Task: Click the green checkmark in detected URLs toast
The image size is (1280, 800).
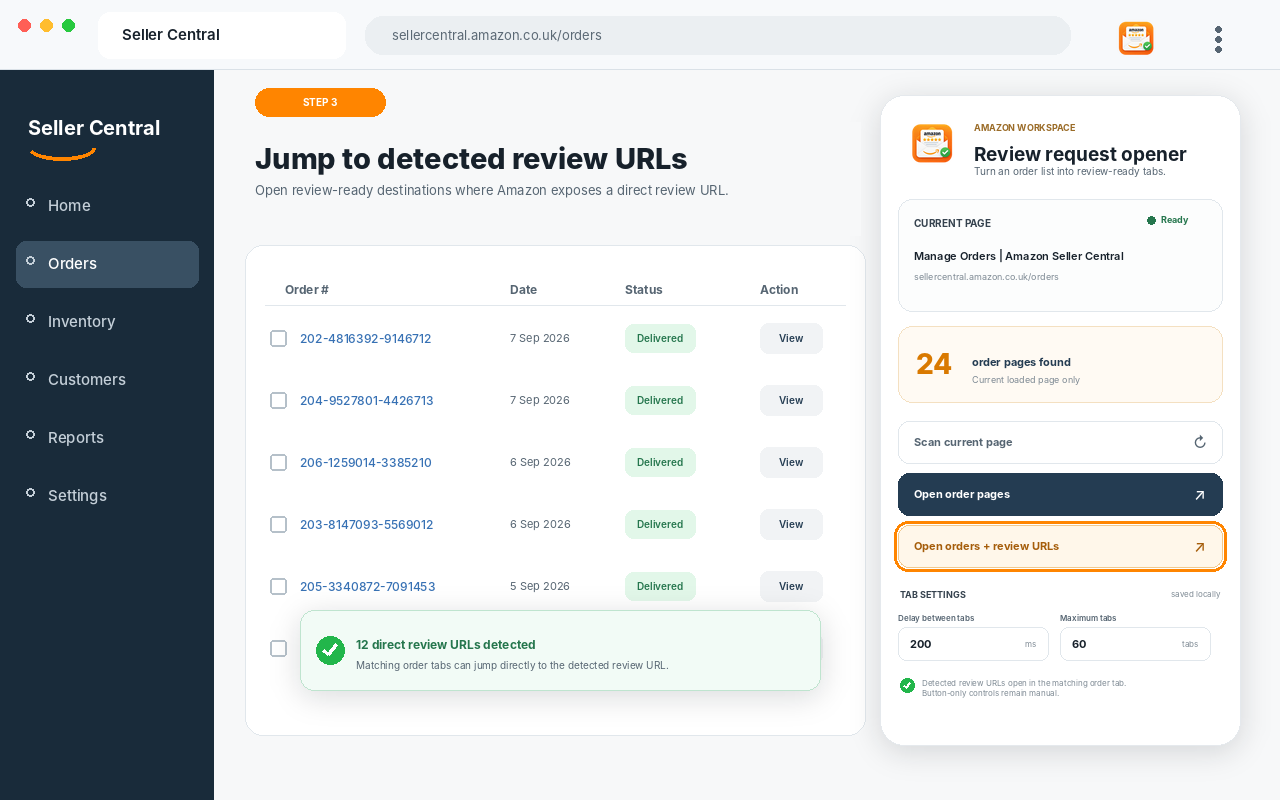Action: tap(330, 650)
